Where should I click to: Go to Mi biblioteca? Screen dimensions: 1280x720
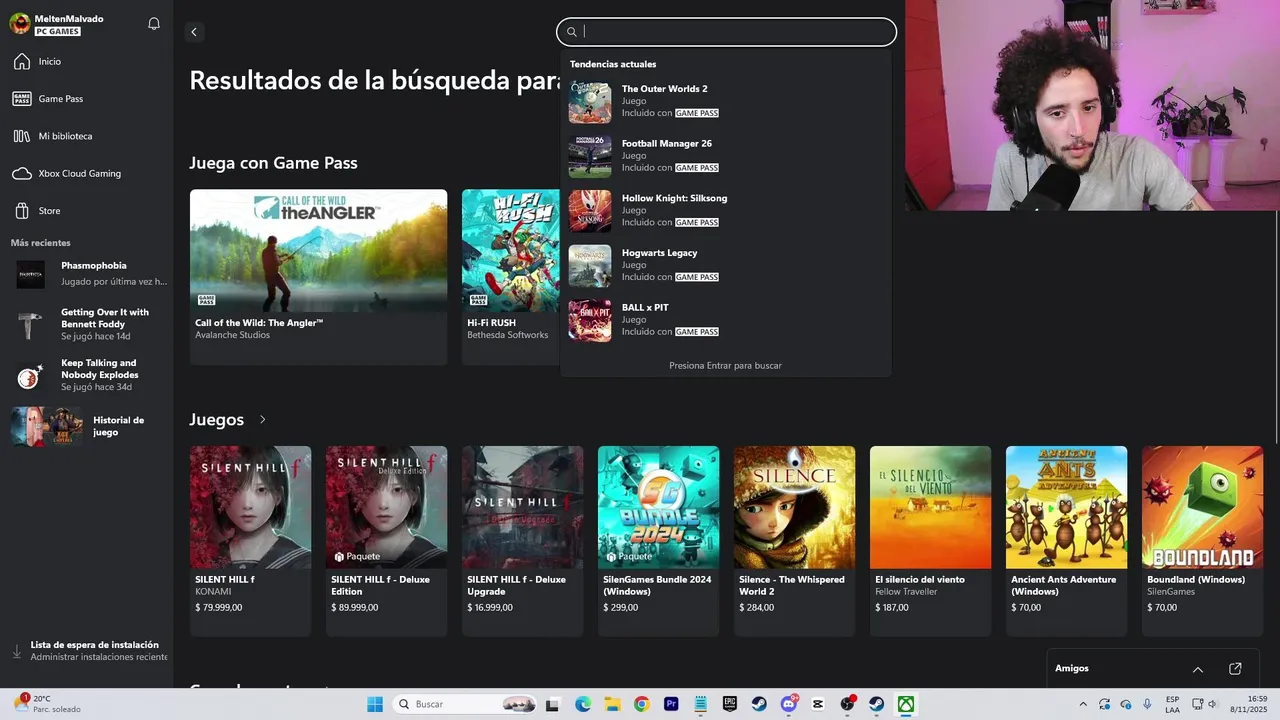click(x=86, y=136)
